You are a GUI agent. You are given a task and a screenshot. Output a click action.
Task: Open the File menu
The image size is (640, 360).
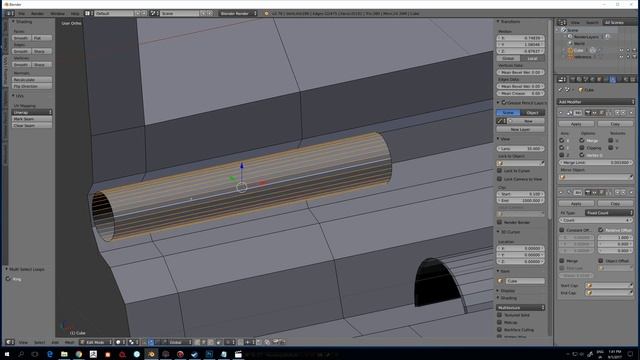click(21, 13)
